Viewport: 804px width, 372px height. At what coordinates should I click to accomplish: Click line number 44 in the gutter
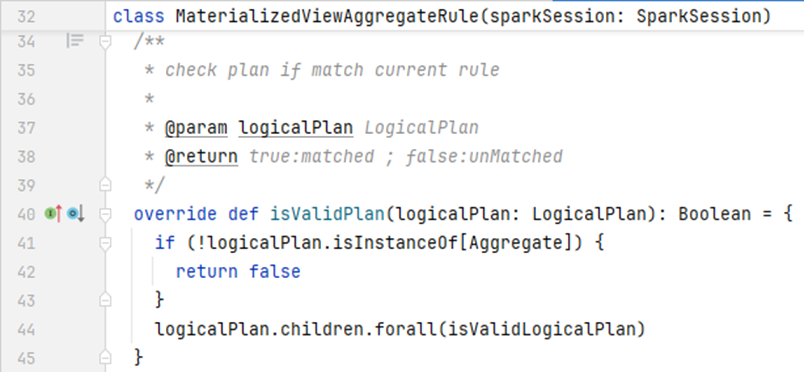[x=25, y=329]
